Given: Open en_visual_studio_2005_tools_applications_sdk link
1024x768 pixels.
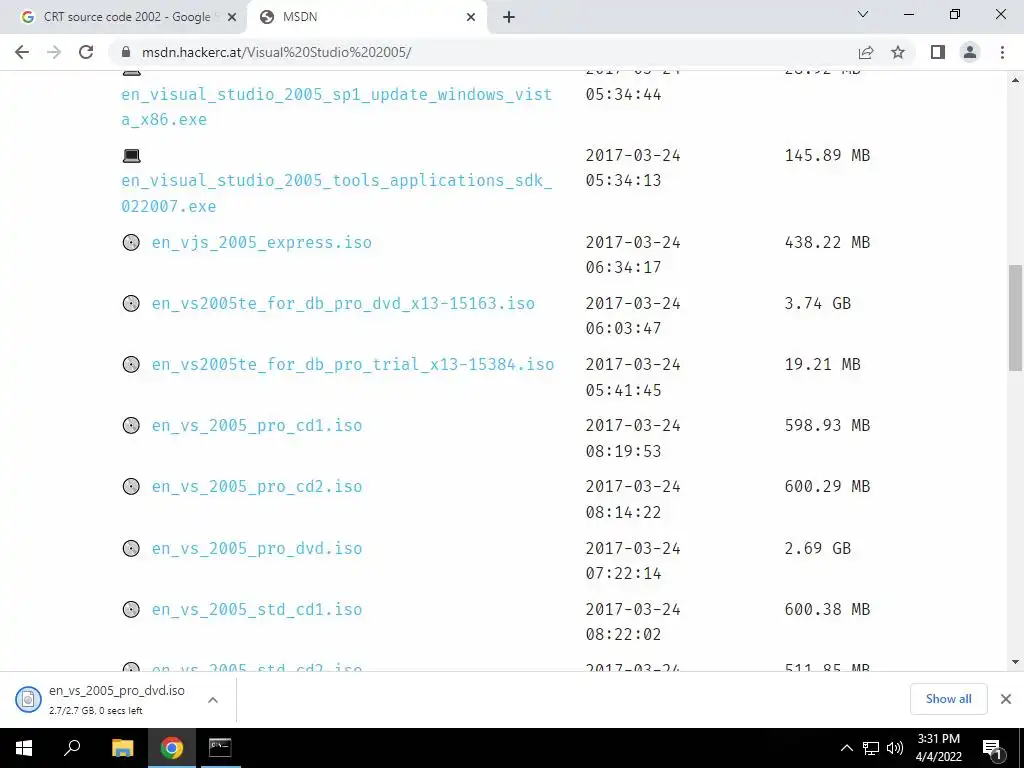Looking at the screenshot, I should click(336, 193).
